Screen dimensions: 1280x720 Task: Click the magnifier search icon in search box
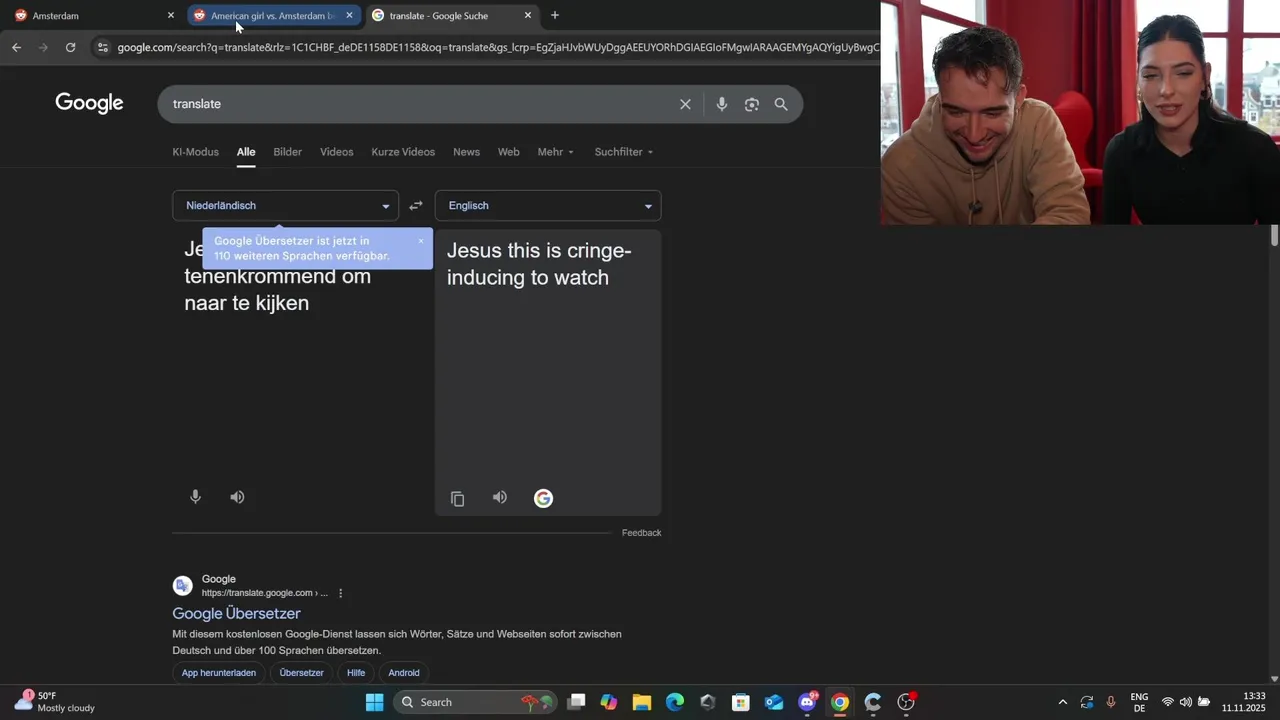point(781,104)
